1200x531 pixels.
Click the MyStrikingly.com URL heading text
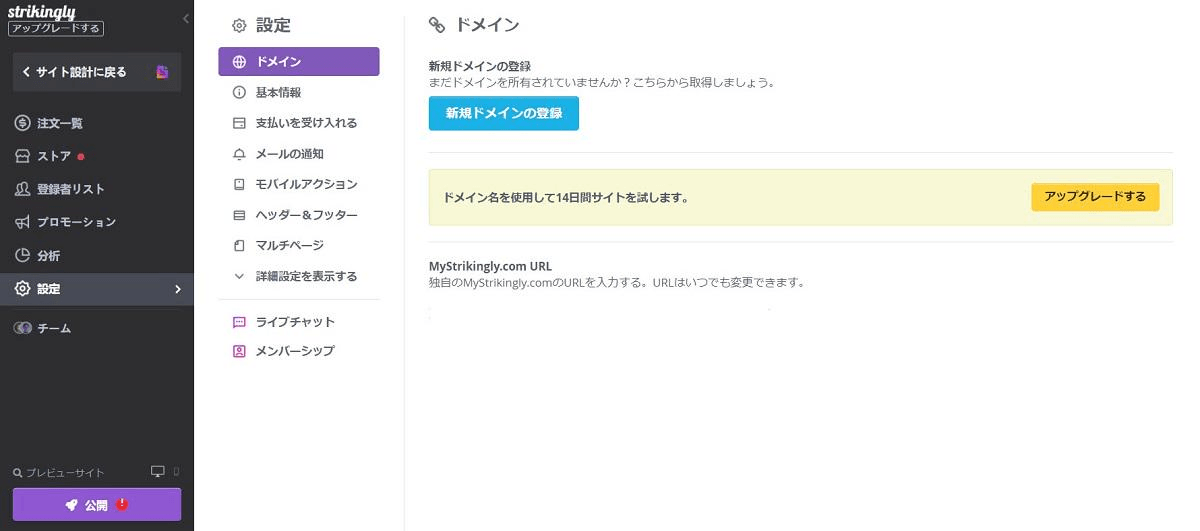coord(490,266)
